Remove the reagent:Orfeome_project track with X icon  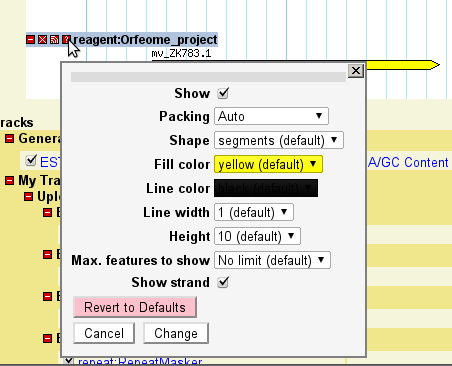click(x=42, y=40)
